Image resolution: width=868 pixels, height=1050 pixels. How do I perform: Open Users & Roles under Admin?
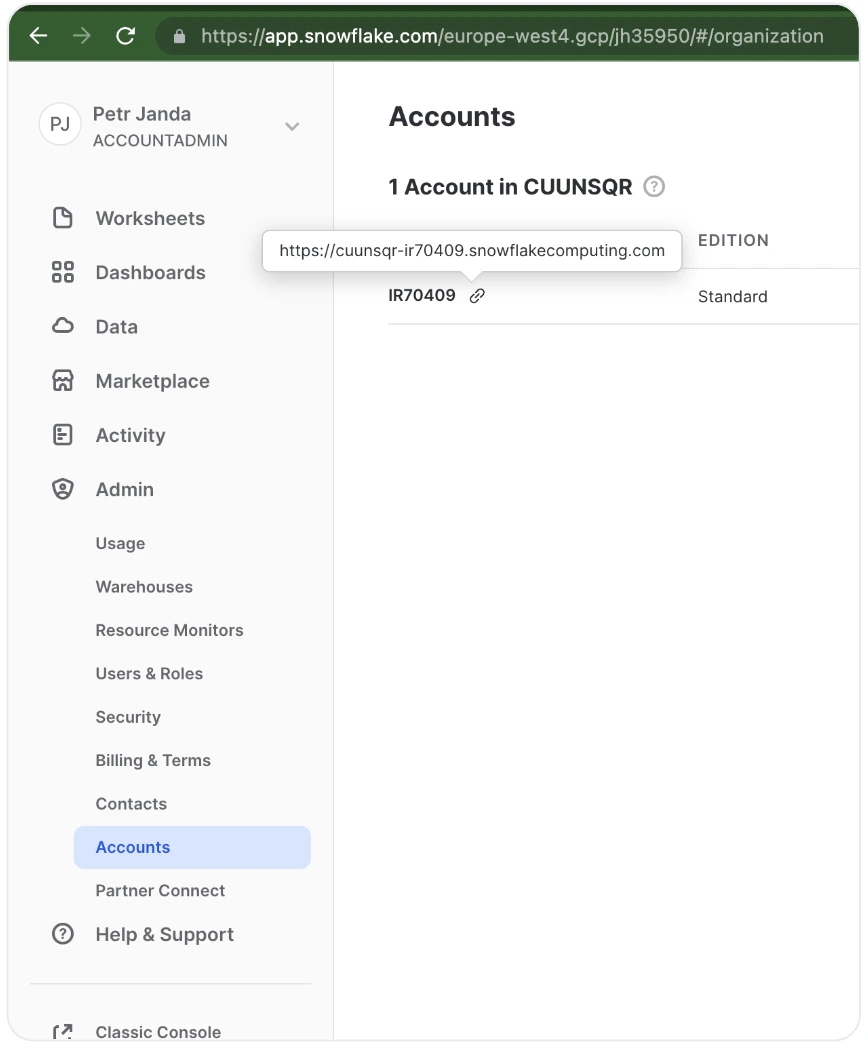pos(149,674)
